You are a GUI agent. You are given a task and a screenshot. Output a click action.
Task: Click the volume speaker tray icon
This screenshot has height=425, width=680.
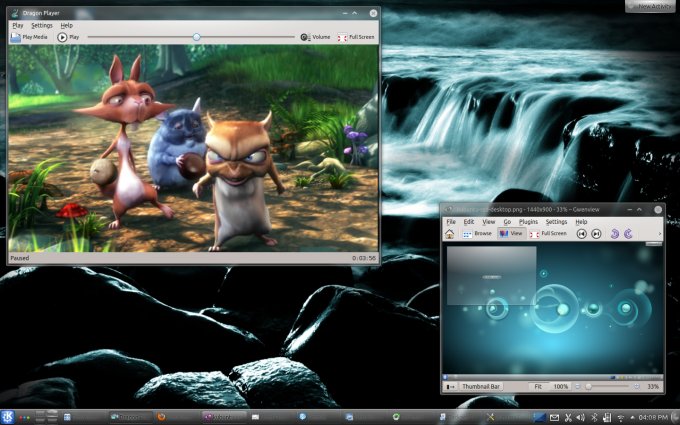point(581,418)
